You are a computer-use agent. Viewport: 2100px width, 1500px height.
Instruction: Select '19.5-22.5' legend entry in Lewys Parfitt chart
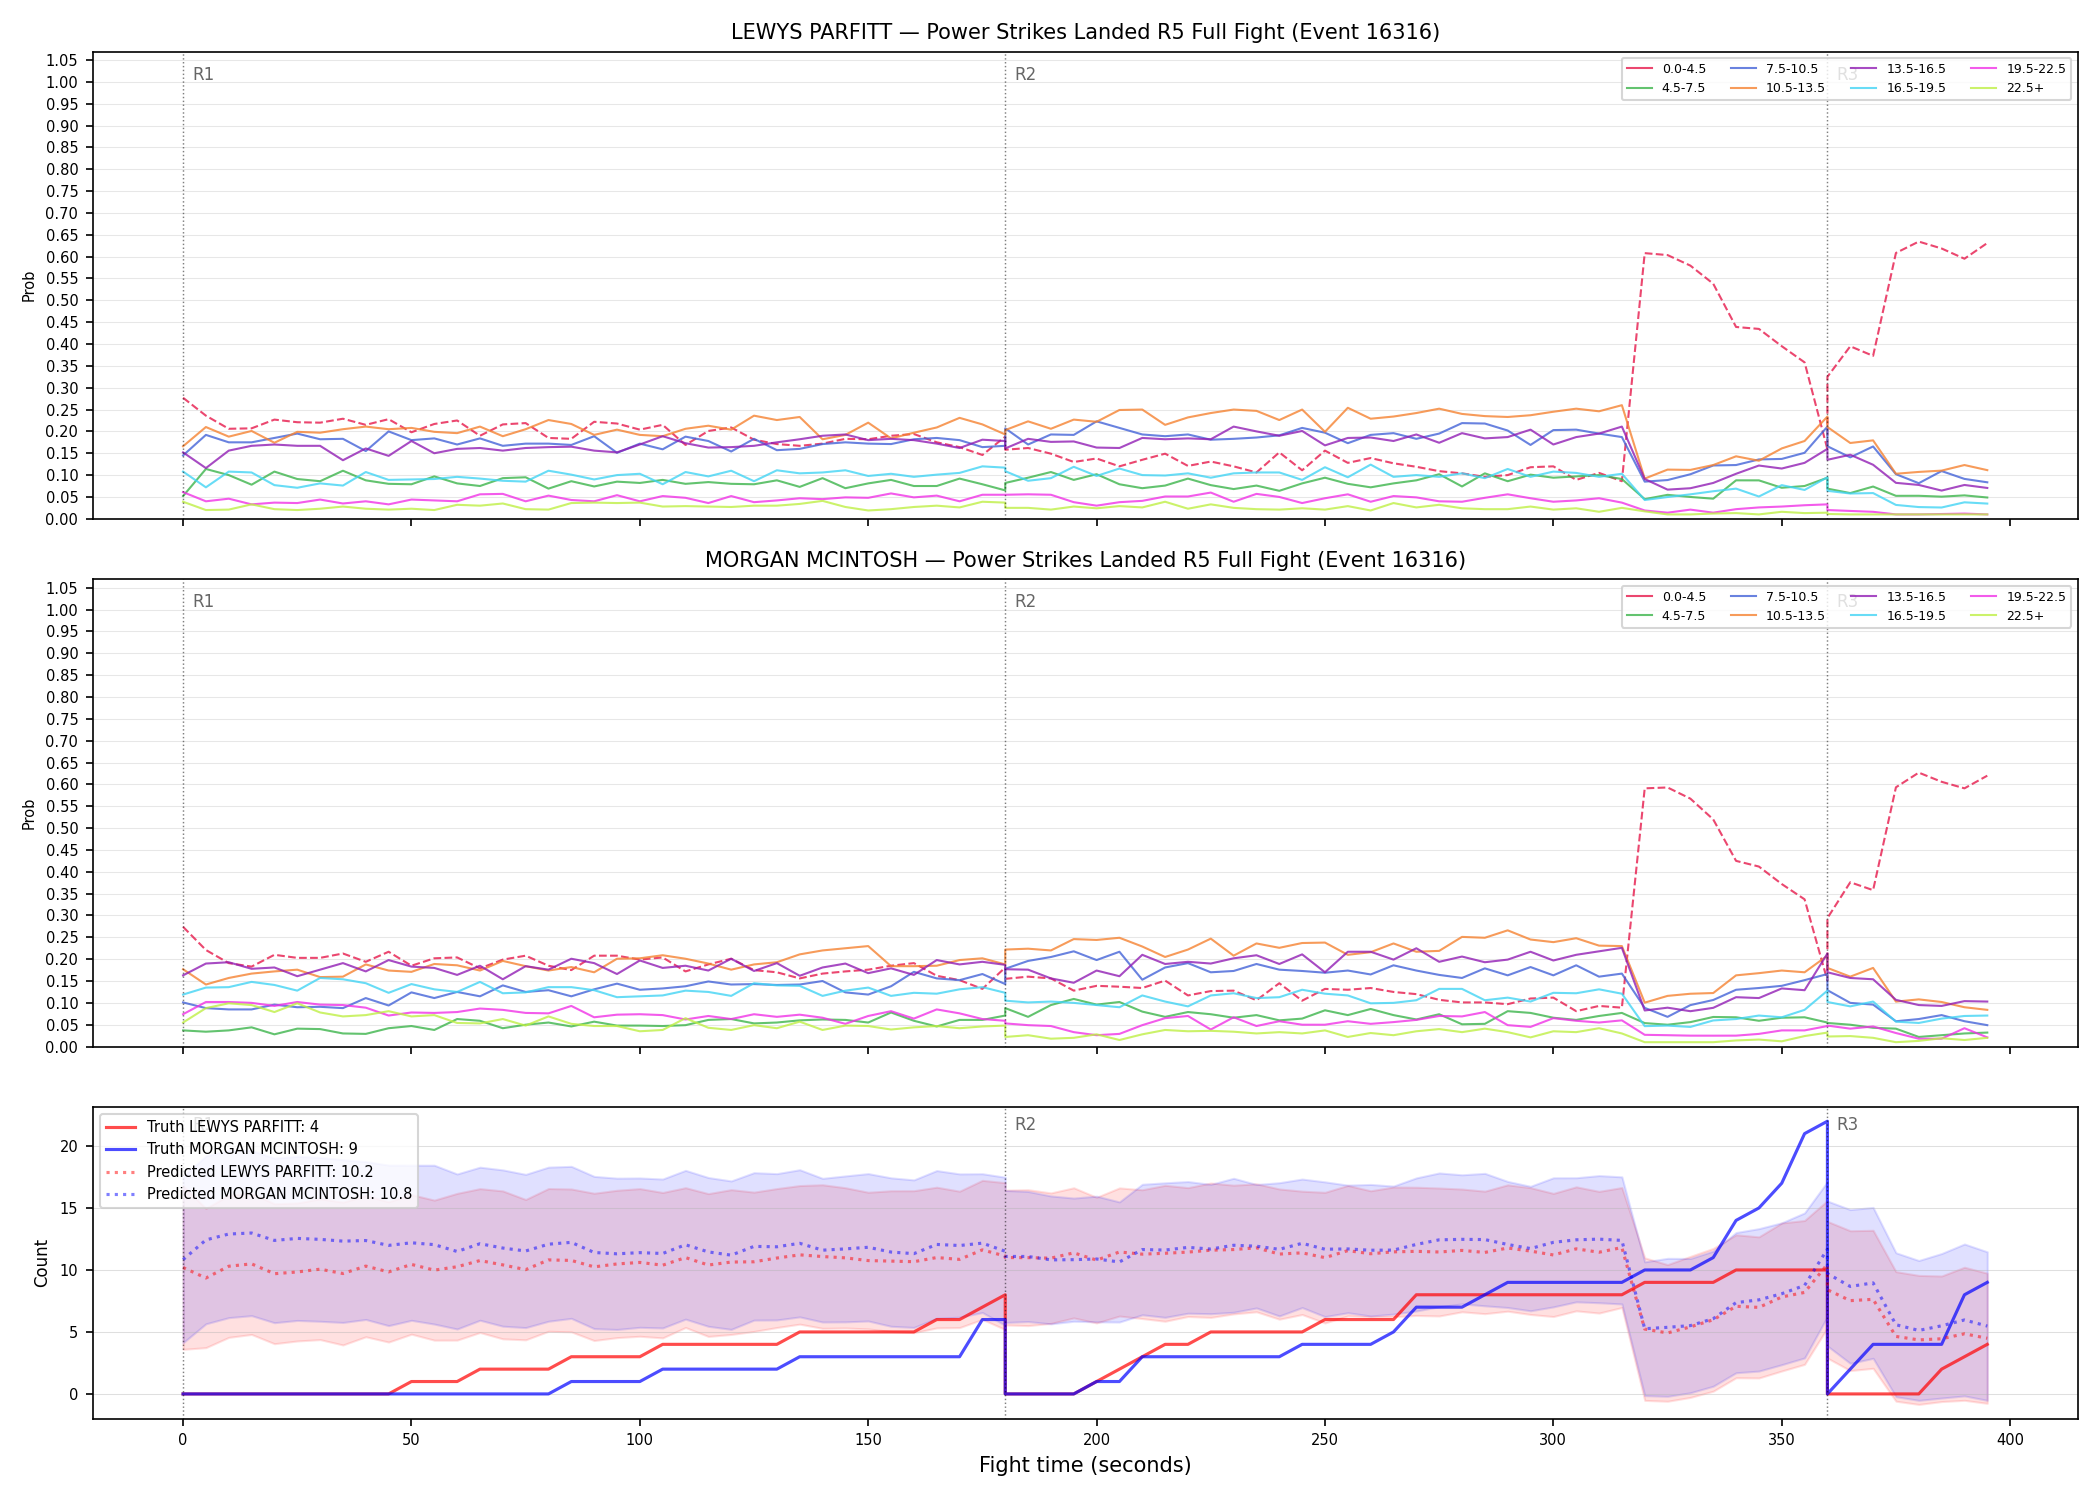coord(2018,69)
